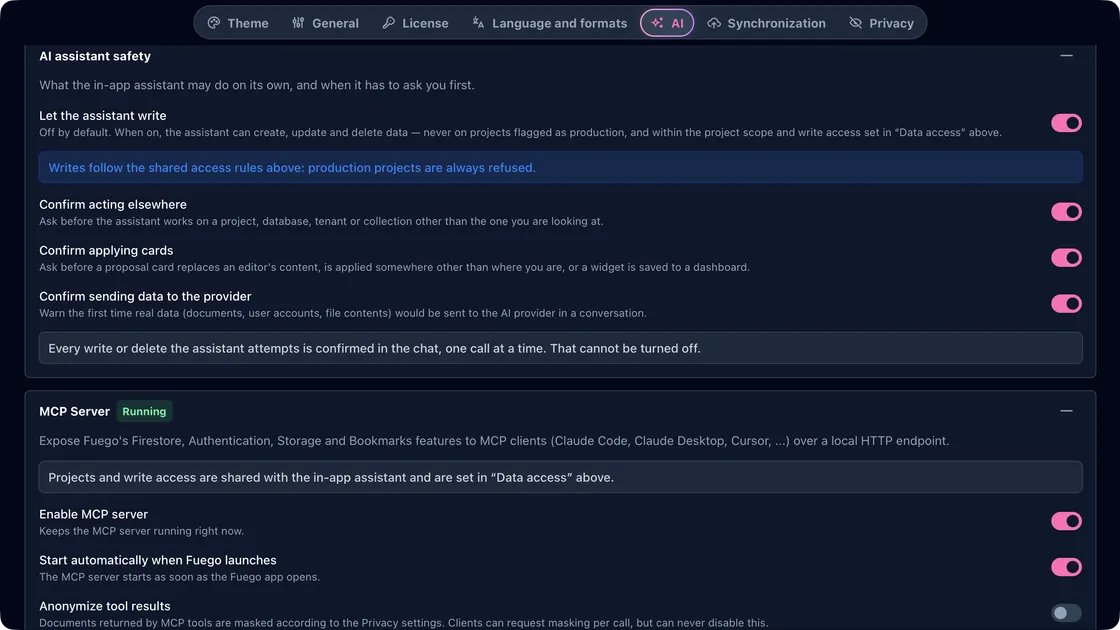Click 'Start automatically when Fuego launches' label

click(158, 560)
